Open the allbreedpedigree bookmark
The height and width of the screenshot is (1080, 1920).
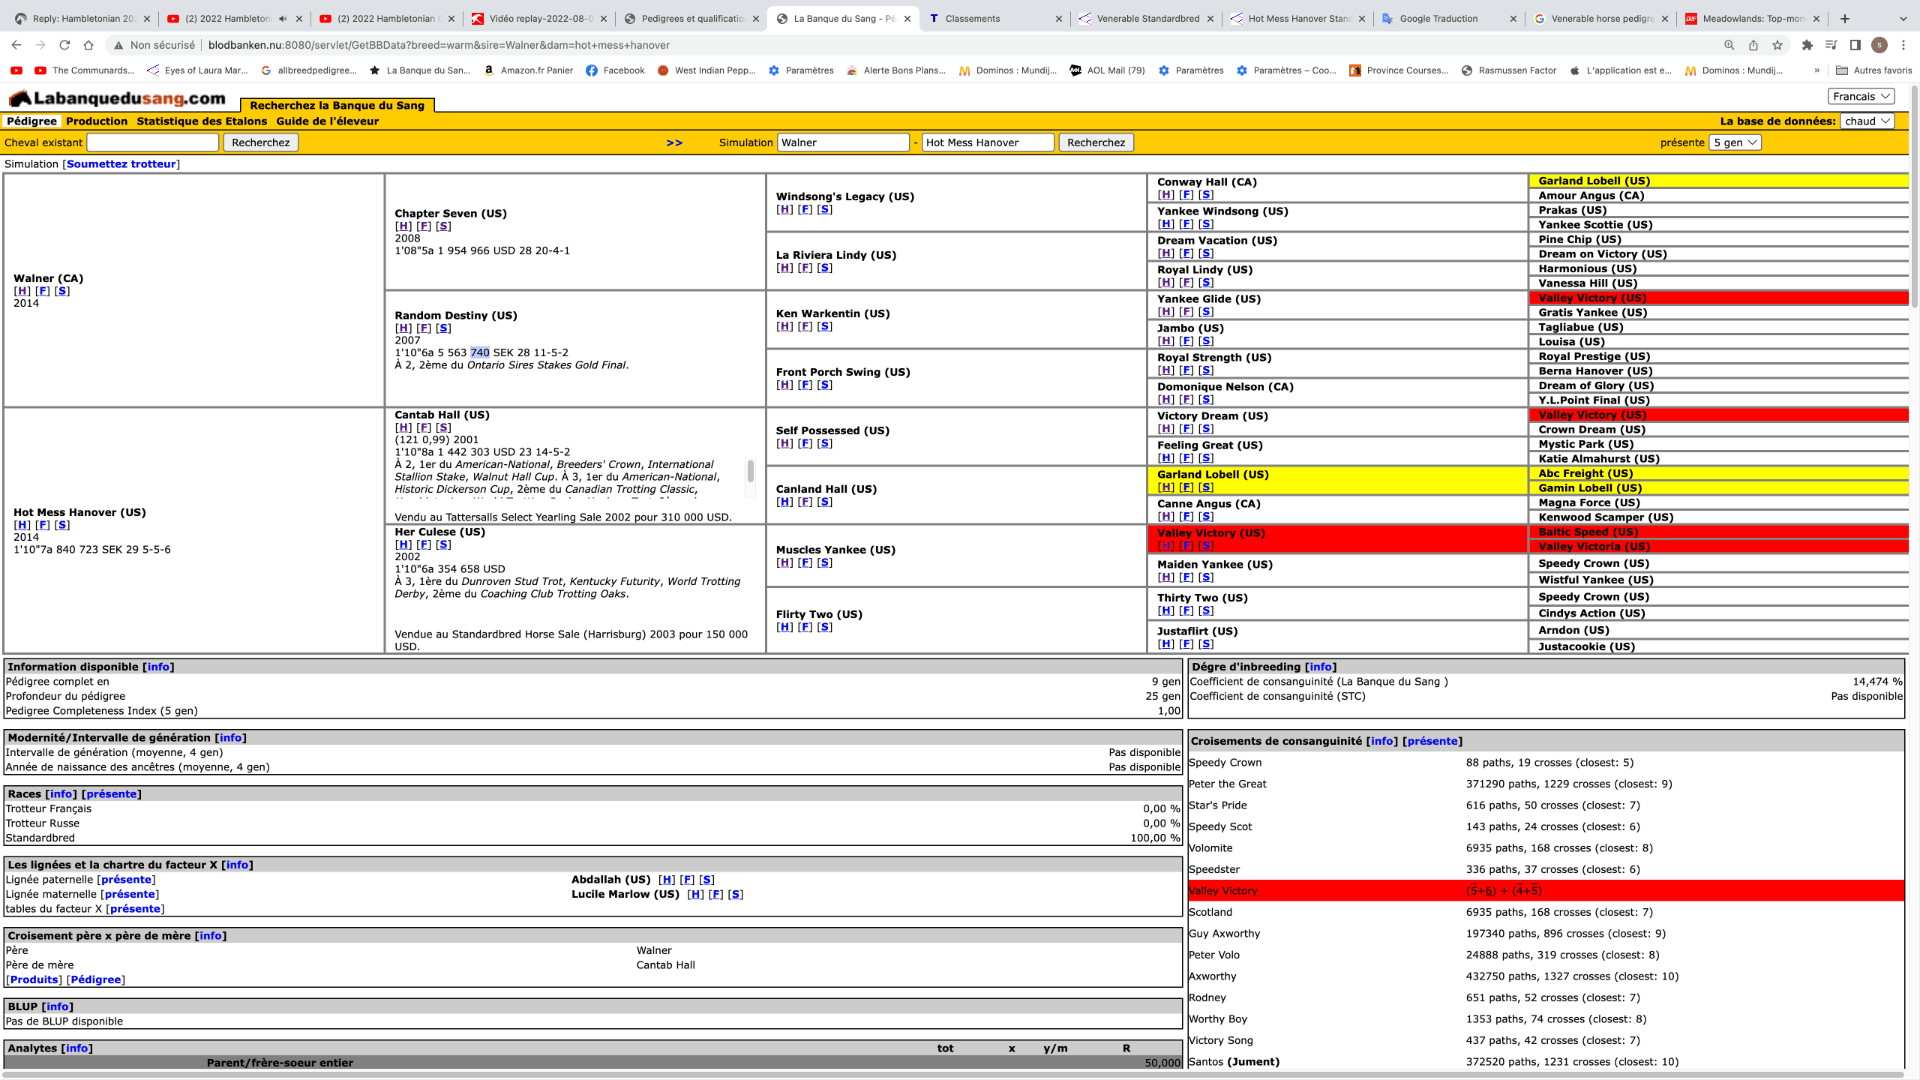coord(309,70)
